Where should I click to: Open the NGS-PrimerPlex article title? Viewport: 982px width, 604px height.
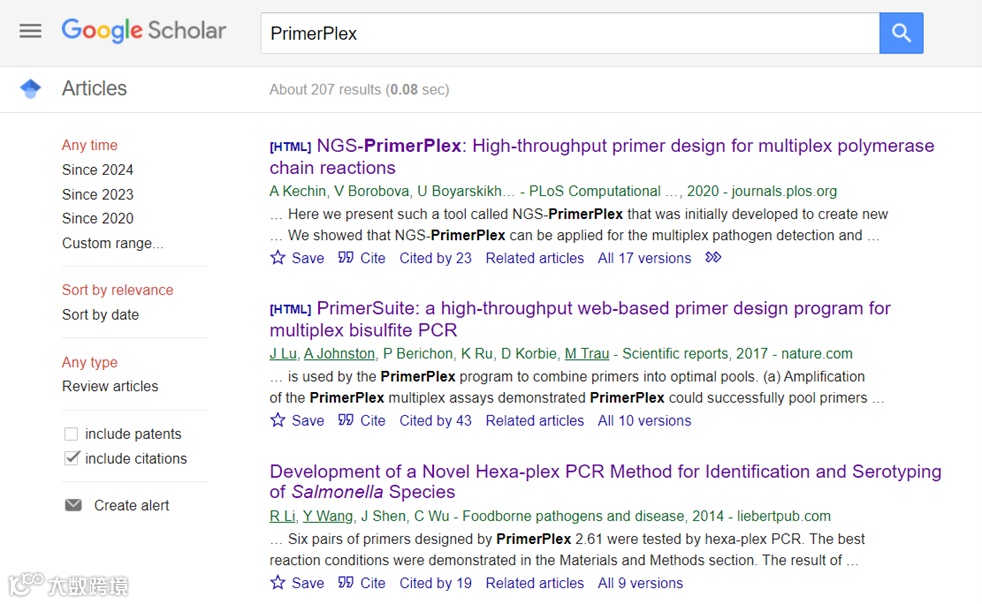point(602,157)
